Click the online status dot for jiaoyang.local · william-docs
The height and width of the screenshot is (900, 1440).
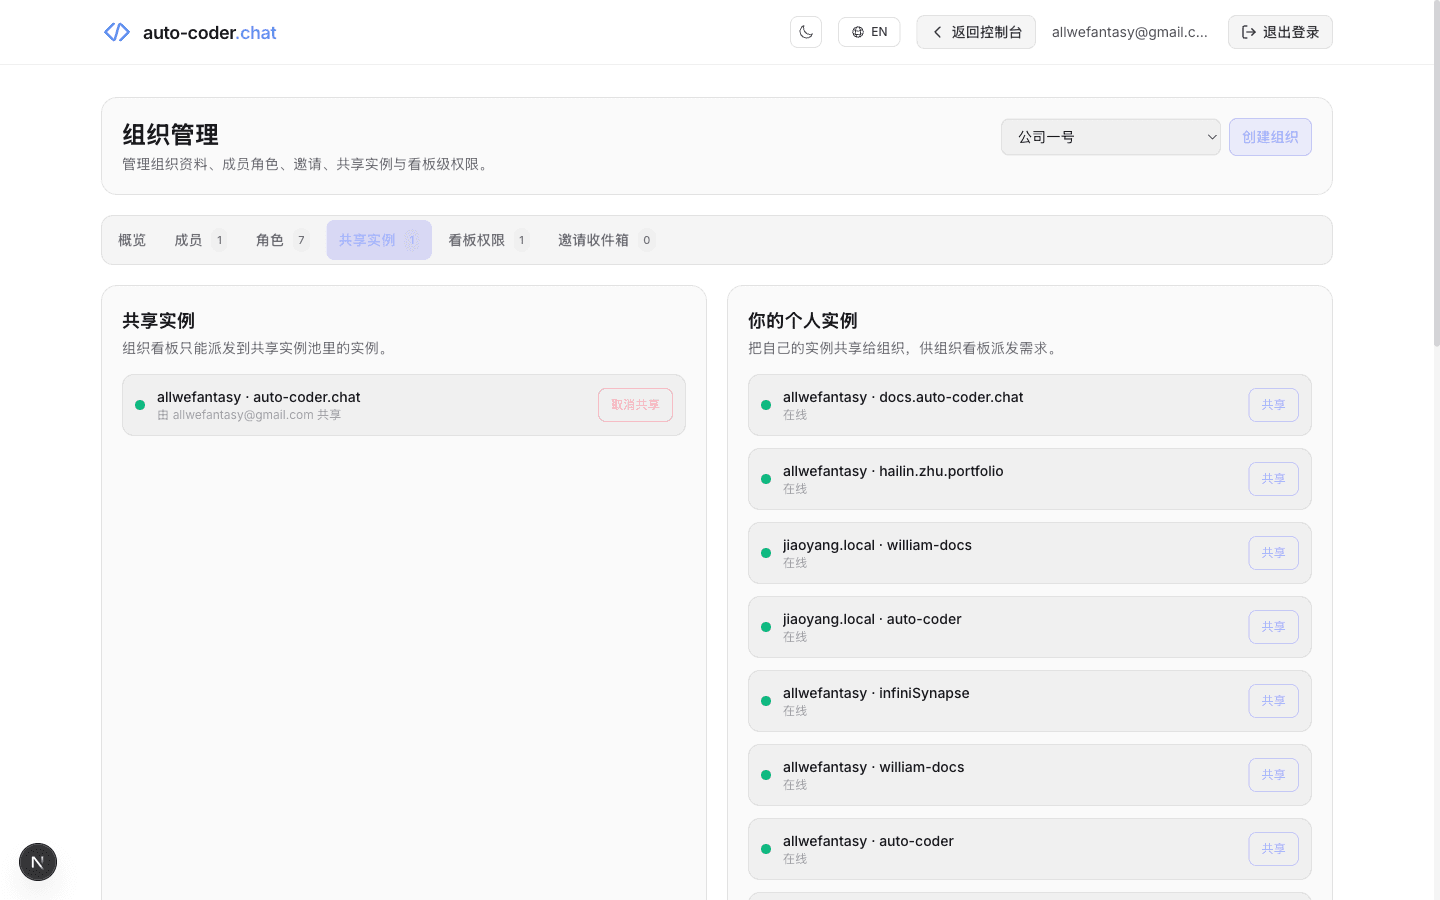766,552
